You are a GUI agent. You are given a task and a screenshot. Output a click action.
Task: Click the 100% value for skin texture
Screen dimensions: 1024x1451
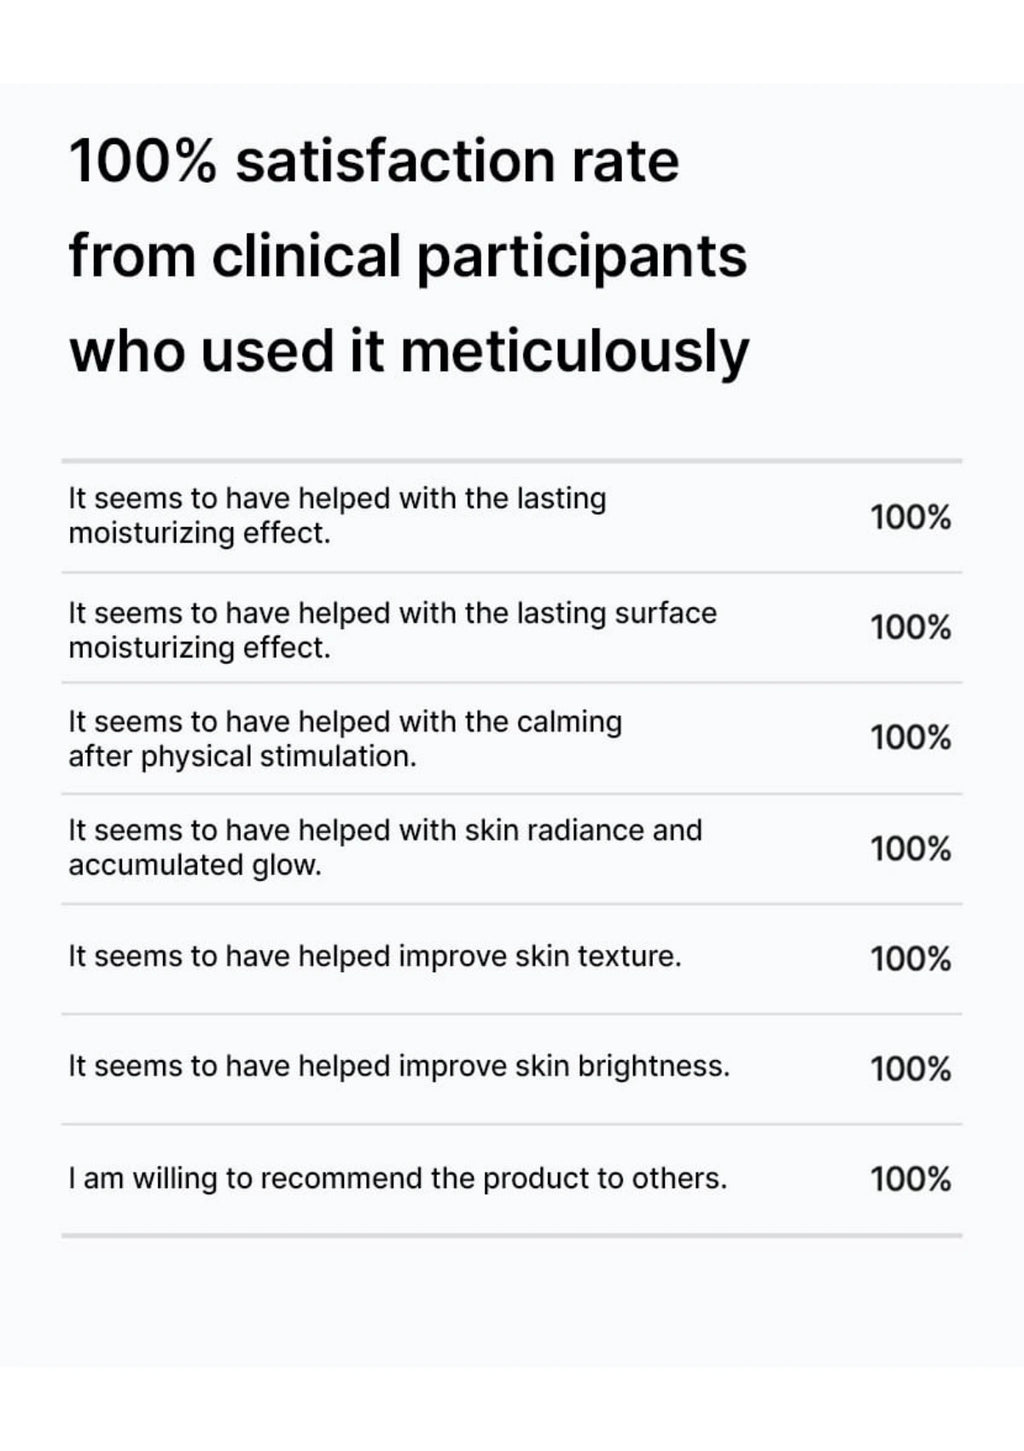(910, 959)
